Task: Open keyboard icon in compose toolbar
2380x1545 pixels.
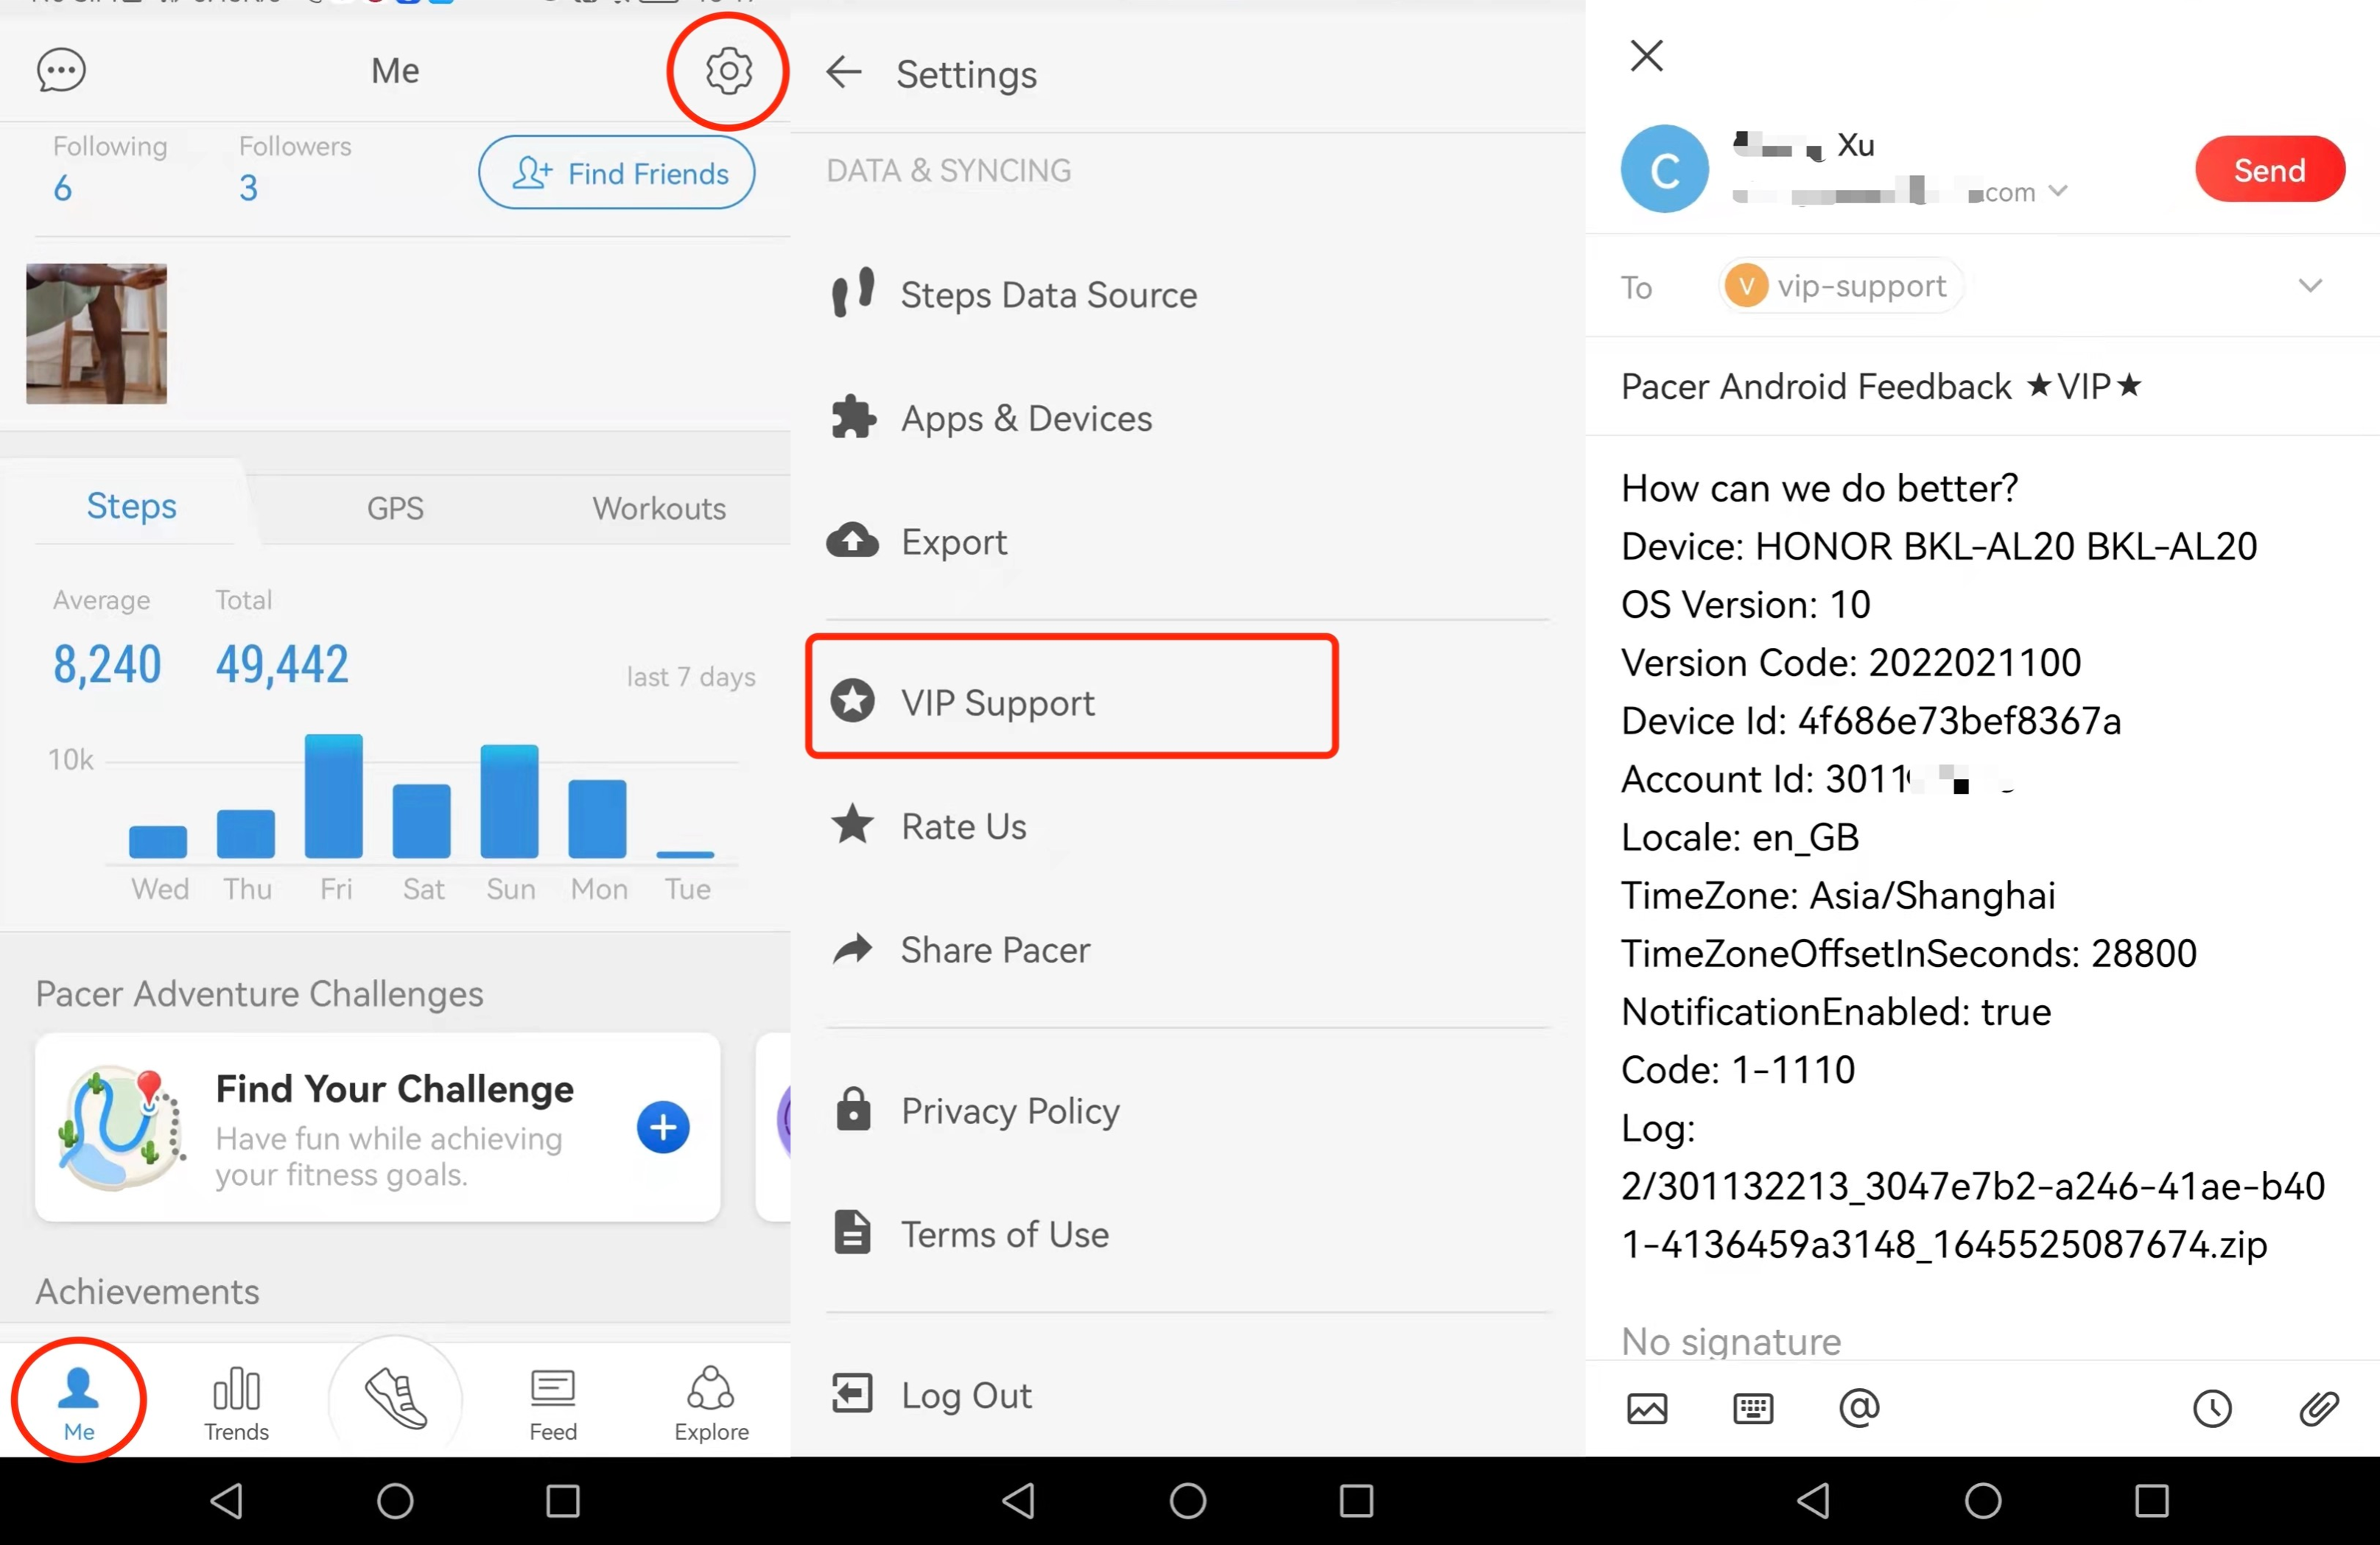Action: click(1752, 1408)
